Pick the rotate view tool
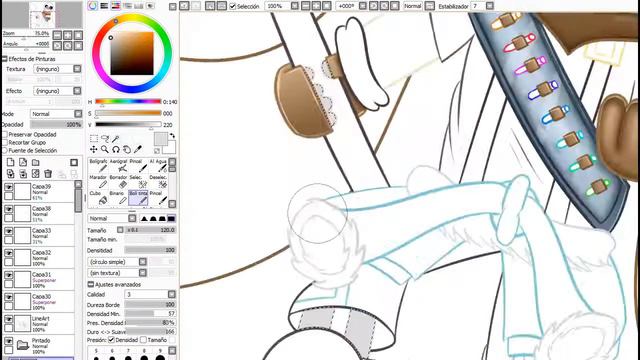Screen dimensions: 640x360 (116, 149)
